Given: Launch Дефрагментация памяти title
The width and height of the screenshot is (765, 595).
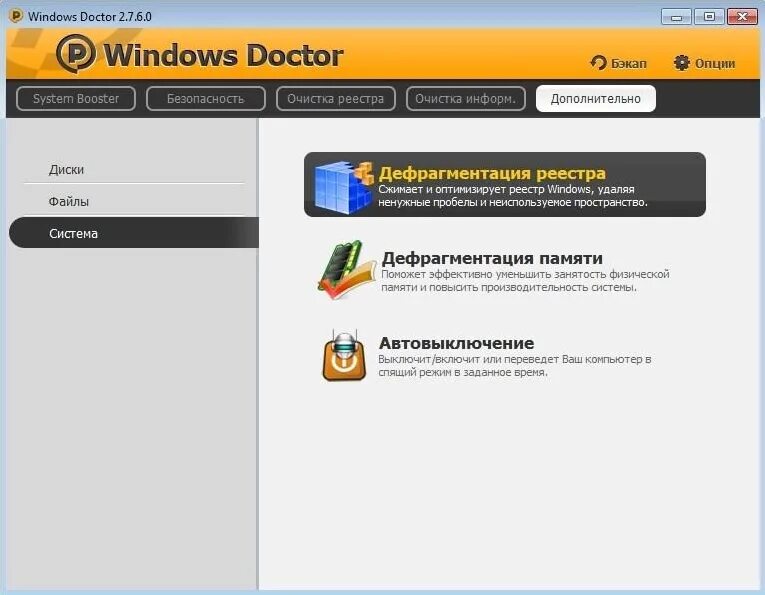Looking at the screenshot, I should coord(492,258).
